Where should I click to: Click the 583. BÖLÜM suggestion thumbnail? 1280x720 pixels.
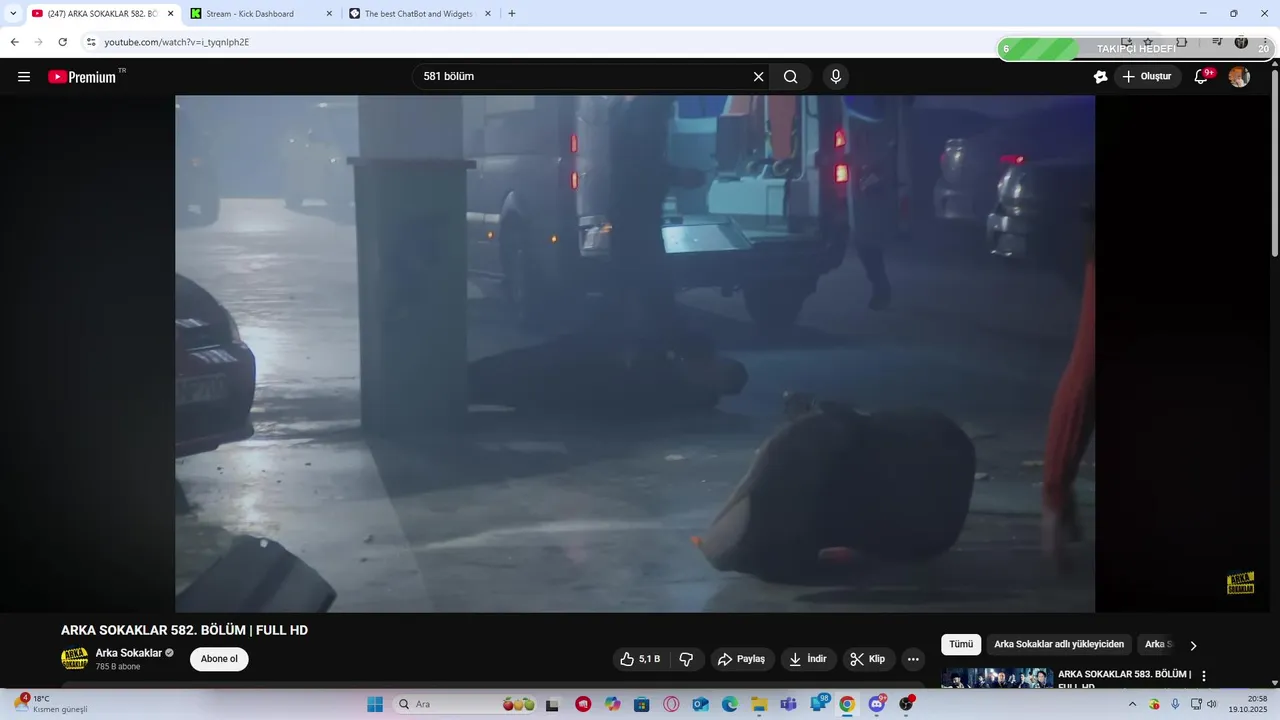(997, 679)
